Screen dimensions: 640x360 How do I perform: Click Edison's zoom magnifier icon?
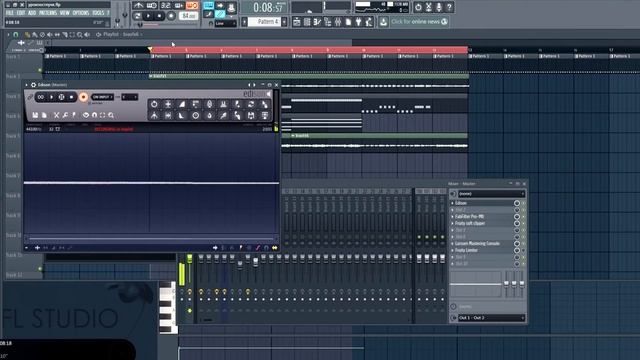click(111, 115)
